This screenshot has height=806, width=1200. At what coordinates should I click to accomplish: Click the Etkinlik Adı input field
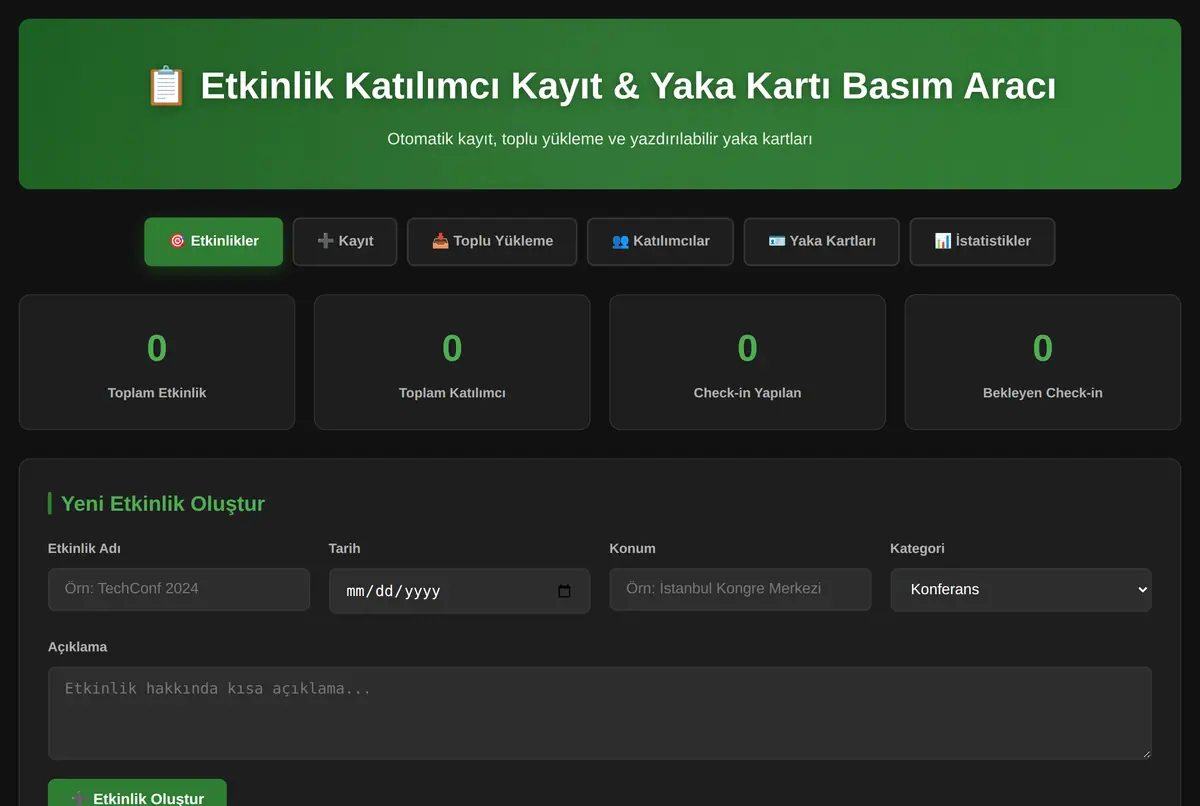[179, 590]
